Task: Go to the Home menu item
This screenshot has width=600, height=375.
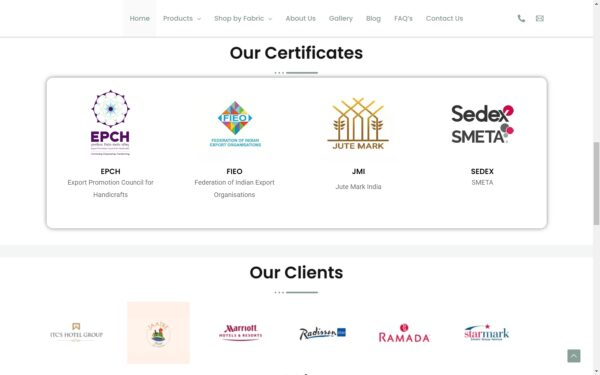Action: 140,18
